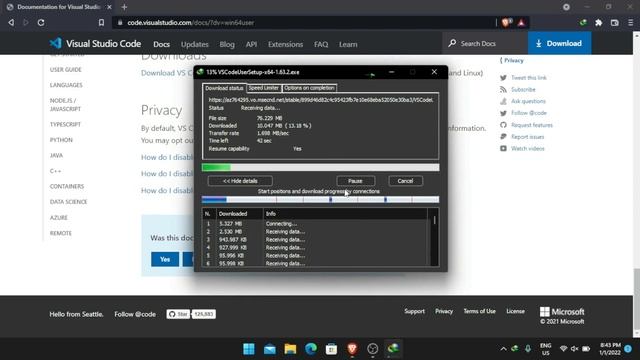Screen dimensions: 640x360
Task: Switch to the Speed Limiter tab
Action: point(264,88)
